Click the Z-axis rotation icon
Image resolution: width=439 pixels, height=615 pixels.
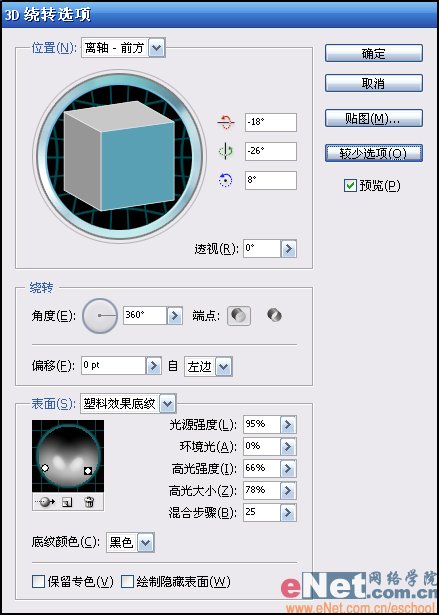pyautogui.click(x=226, y=180)
